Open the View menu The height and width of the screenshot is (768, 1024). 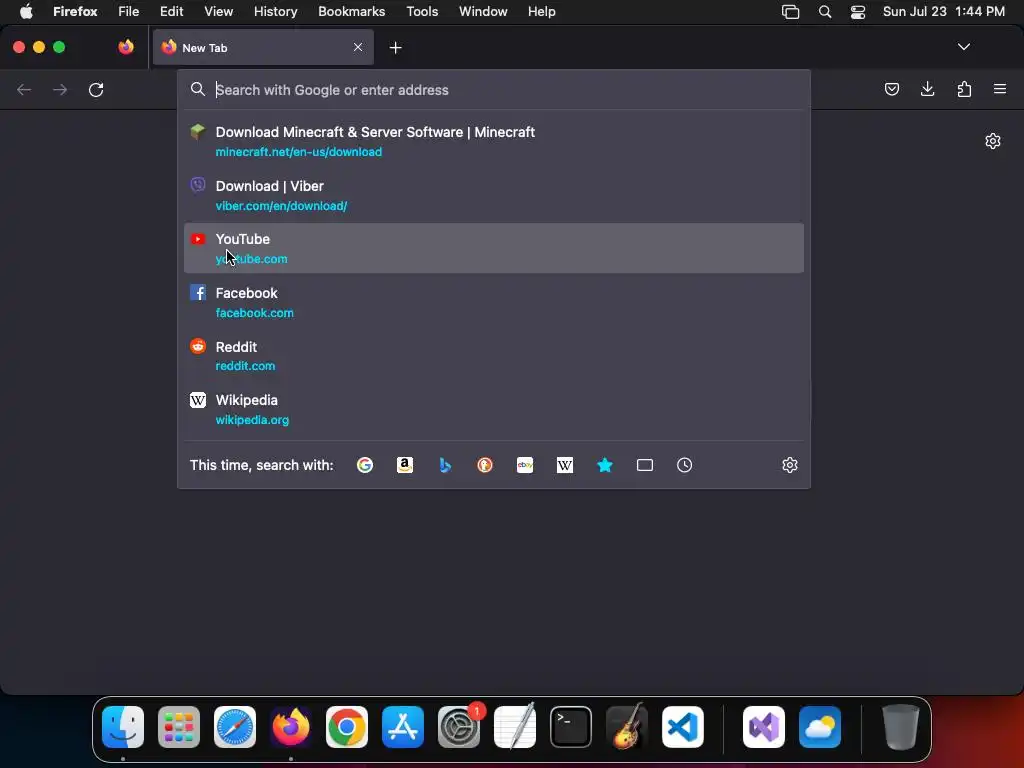tap(218, 12)
